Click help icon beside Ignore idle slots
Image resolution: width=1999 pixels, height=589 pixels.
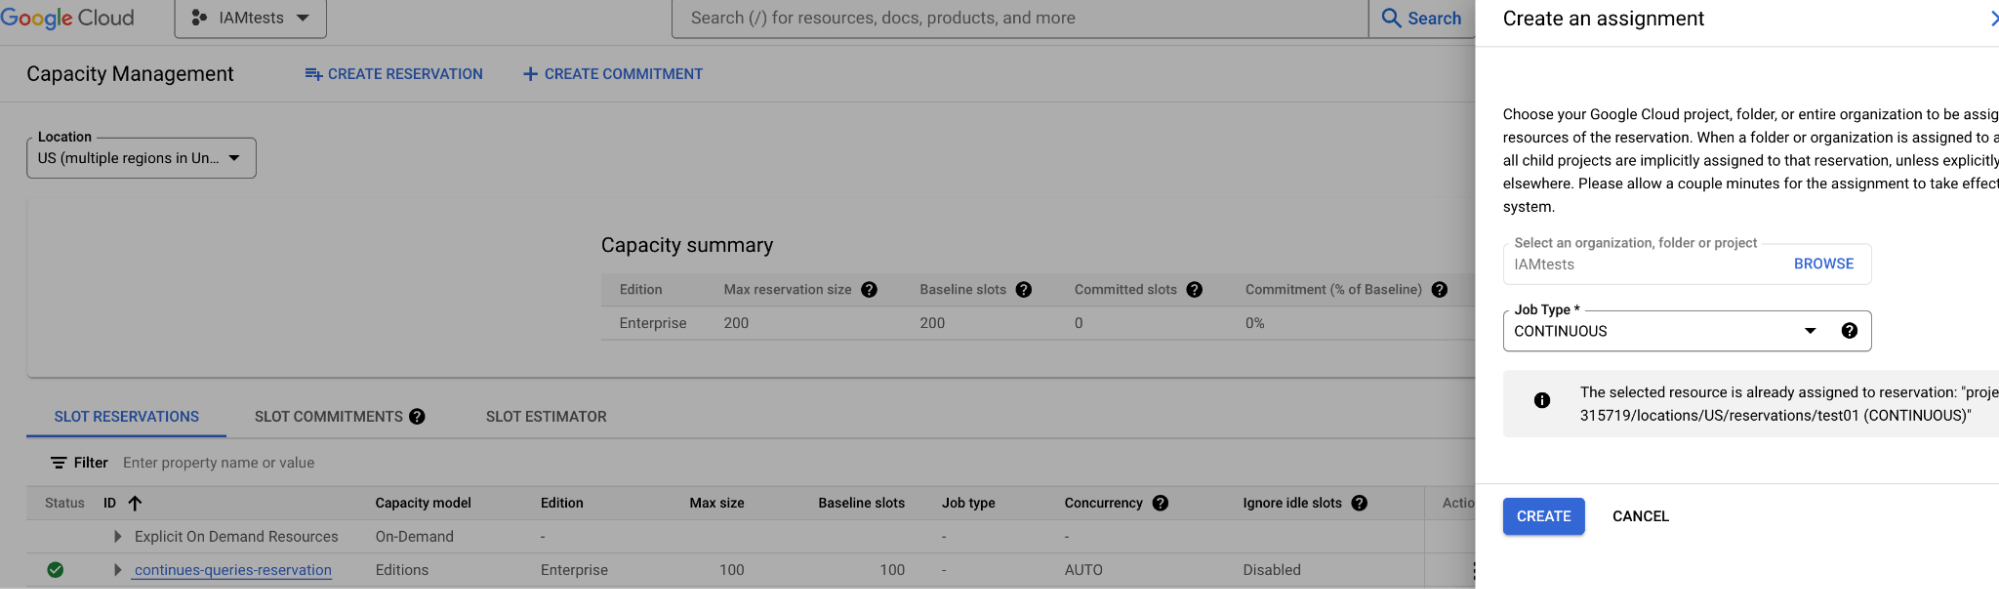[x=1359, y=503]
